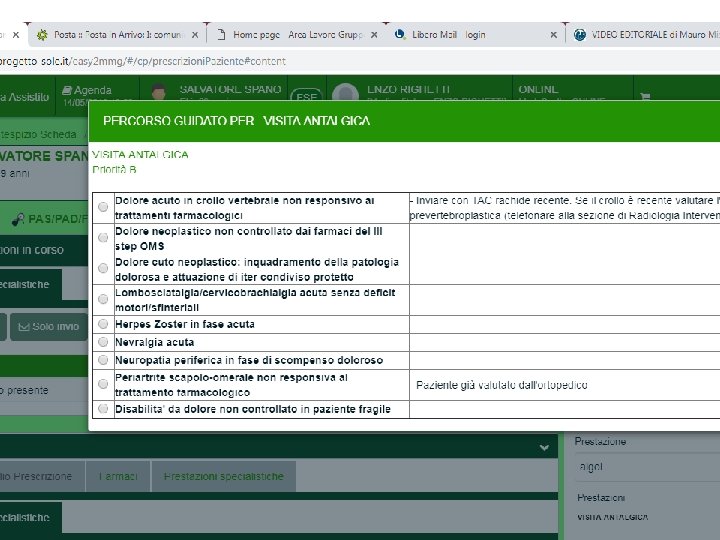Select Periartrite scapolo-omerale radio button
The height and width of the screenshot is (540, 720).
tap(103, 384)
